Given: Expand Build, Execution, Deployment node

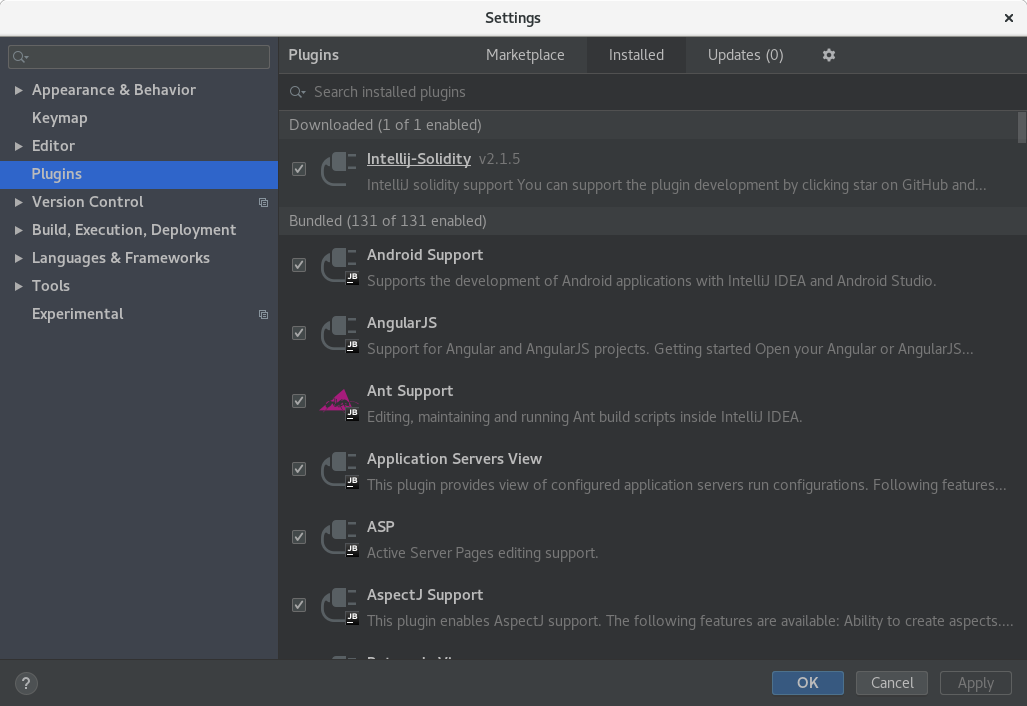Looking at the screenshot, I should point(18,230).
